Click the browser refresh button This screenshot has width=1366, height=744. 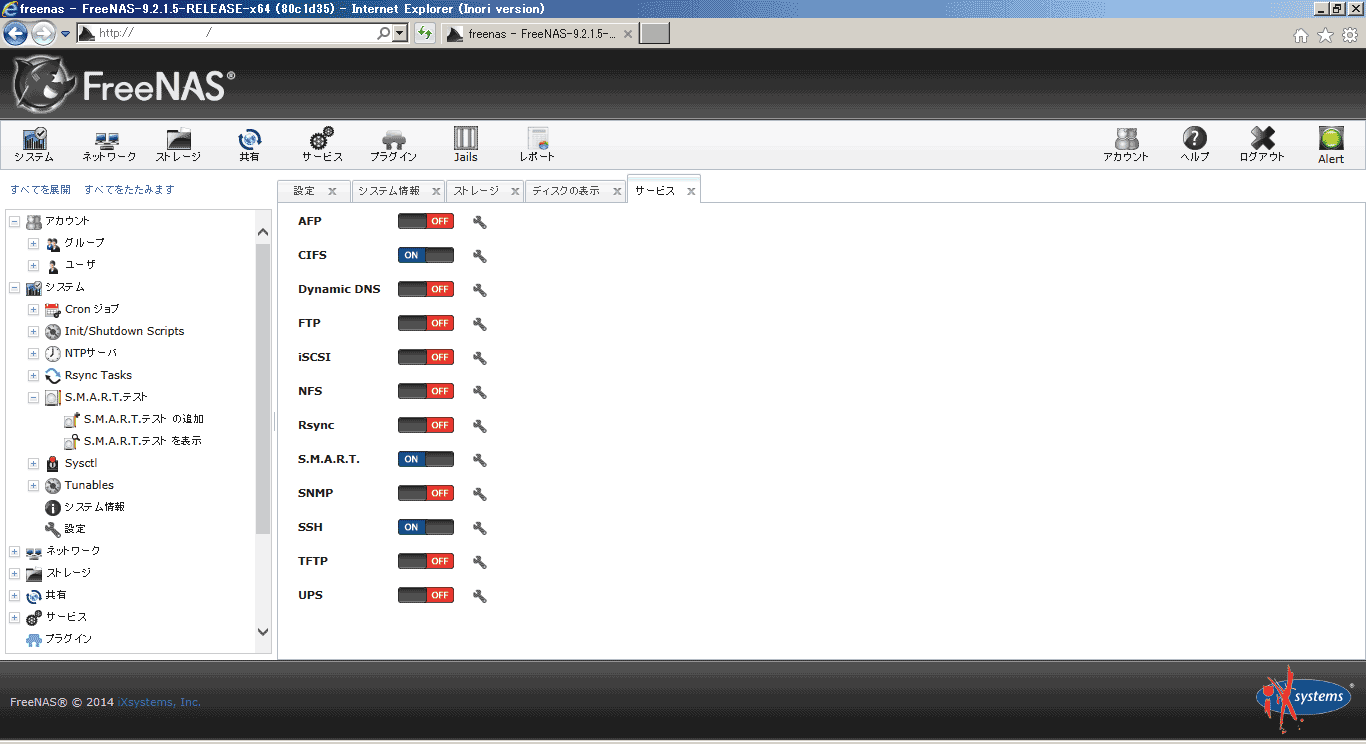pos(425,33)
